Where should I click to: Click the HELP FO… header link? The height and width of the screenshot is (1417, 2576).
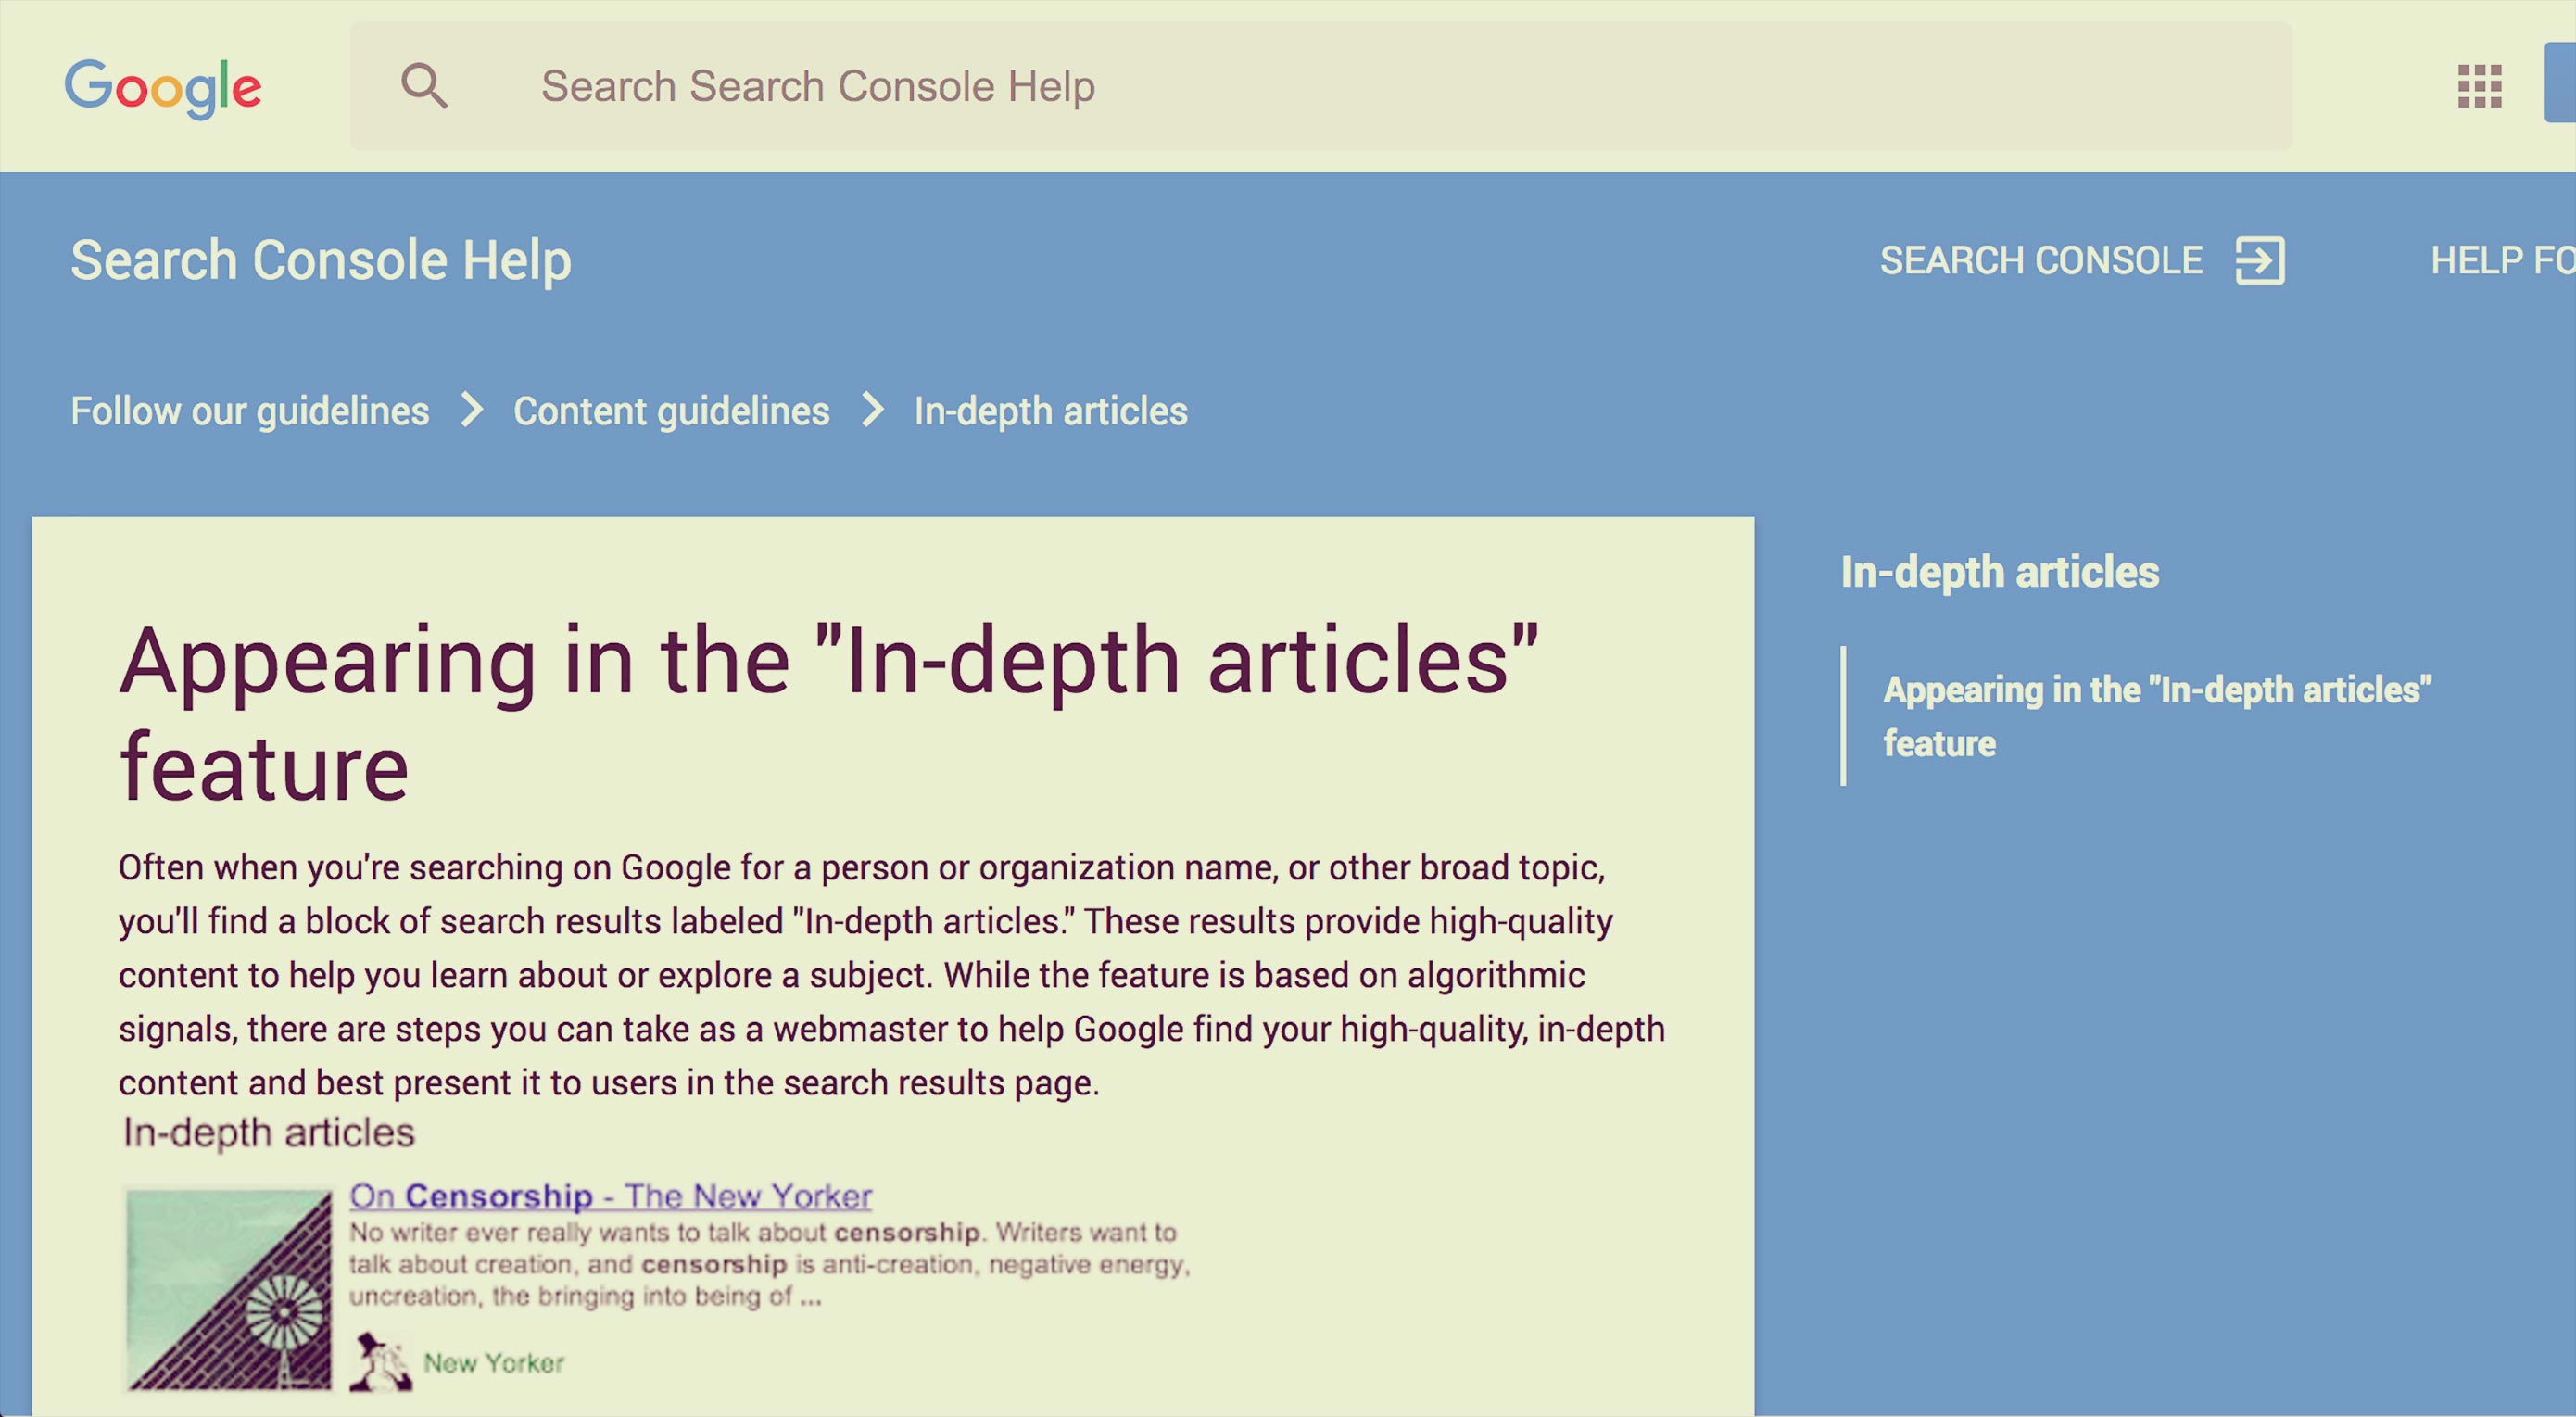click(x=2503, y=260)
